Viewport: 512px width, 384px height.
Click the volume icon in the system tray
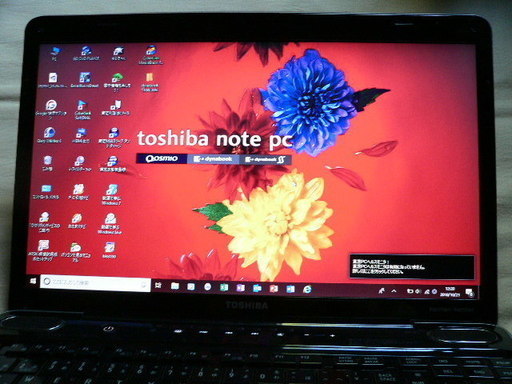tap(418, 292)
